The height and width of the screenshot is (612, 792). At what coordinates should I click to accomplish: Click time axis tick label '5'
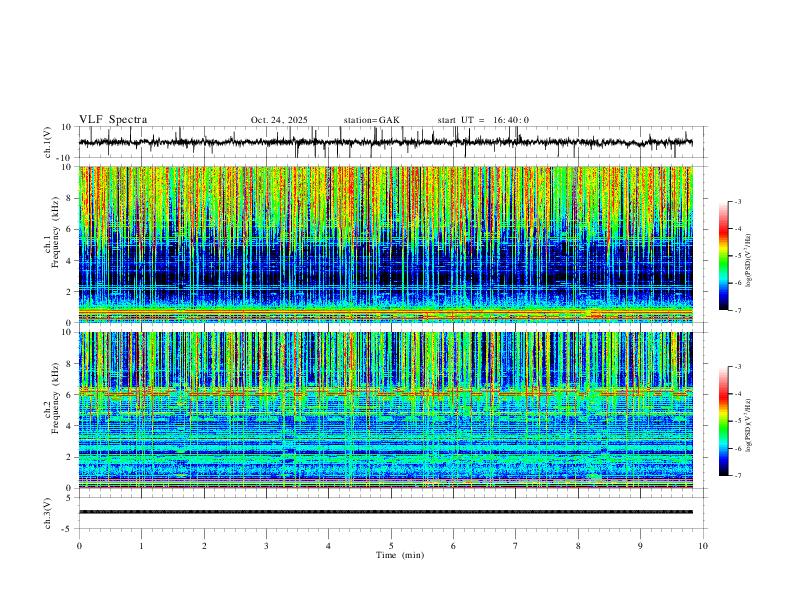391,546
